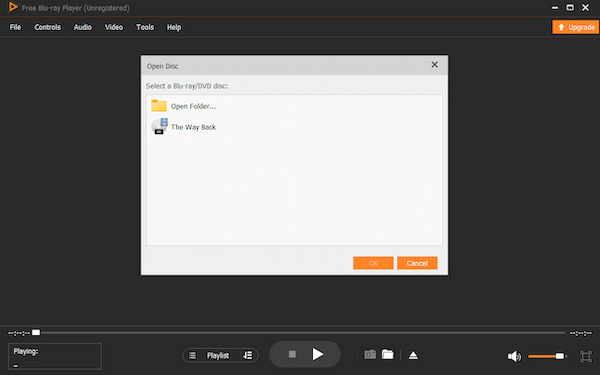Click the 'Select a Blu-ray/DVD disc:' label
Viewport: 600px width, 375px height.
pos(187,86)
